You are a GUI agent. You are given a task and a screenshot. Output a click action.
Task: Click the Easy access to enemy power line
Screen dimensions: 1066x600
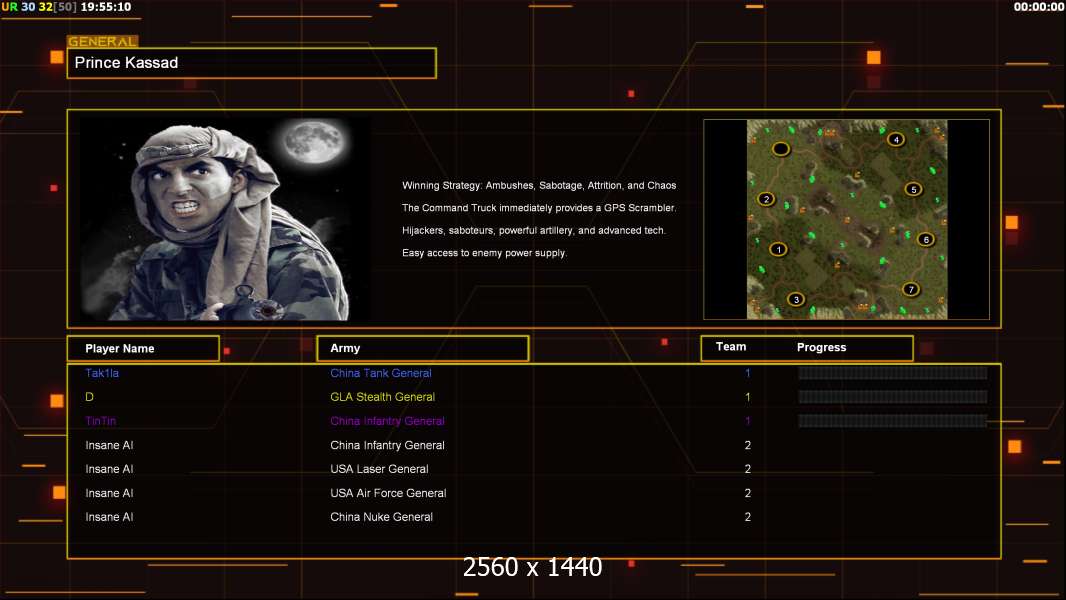tap(484, 253)
